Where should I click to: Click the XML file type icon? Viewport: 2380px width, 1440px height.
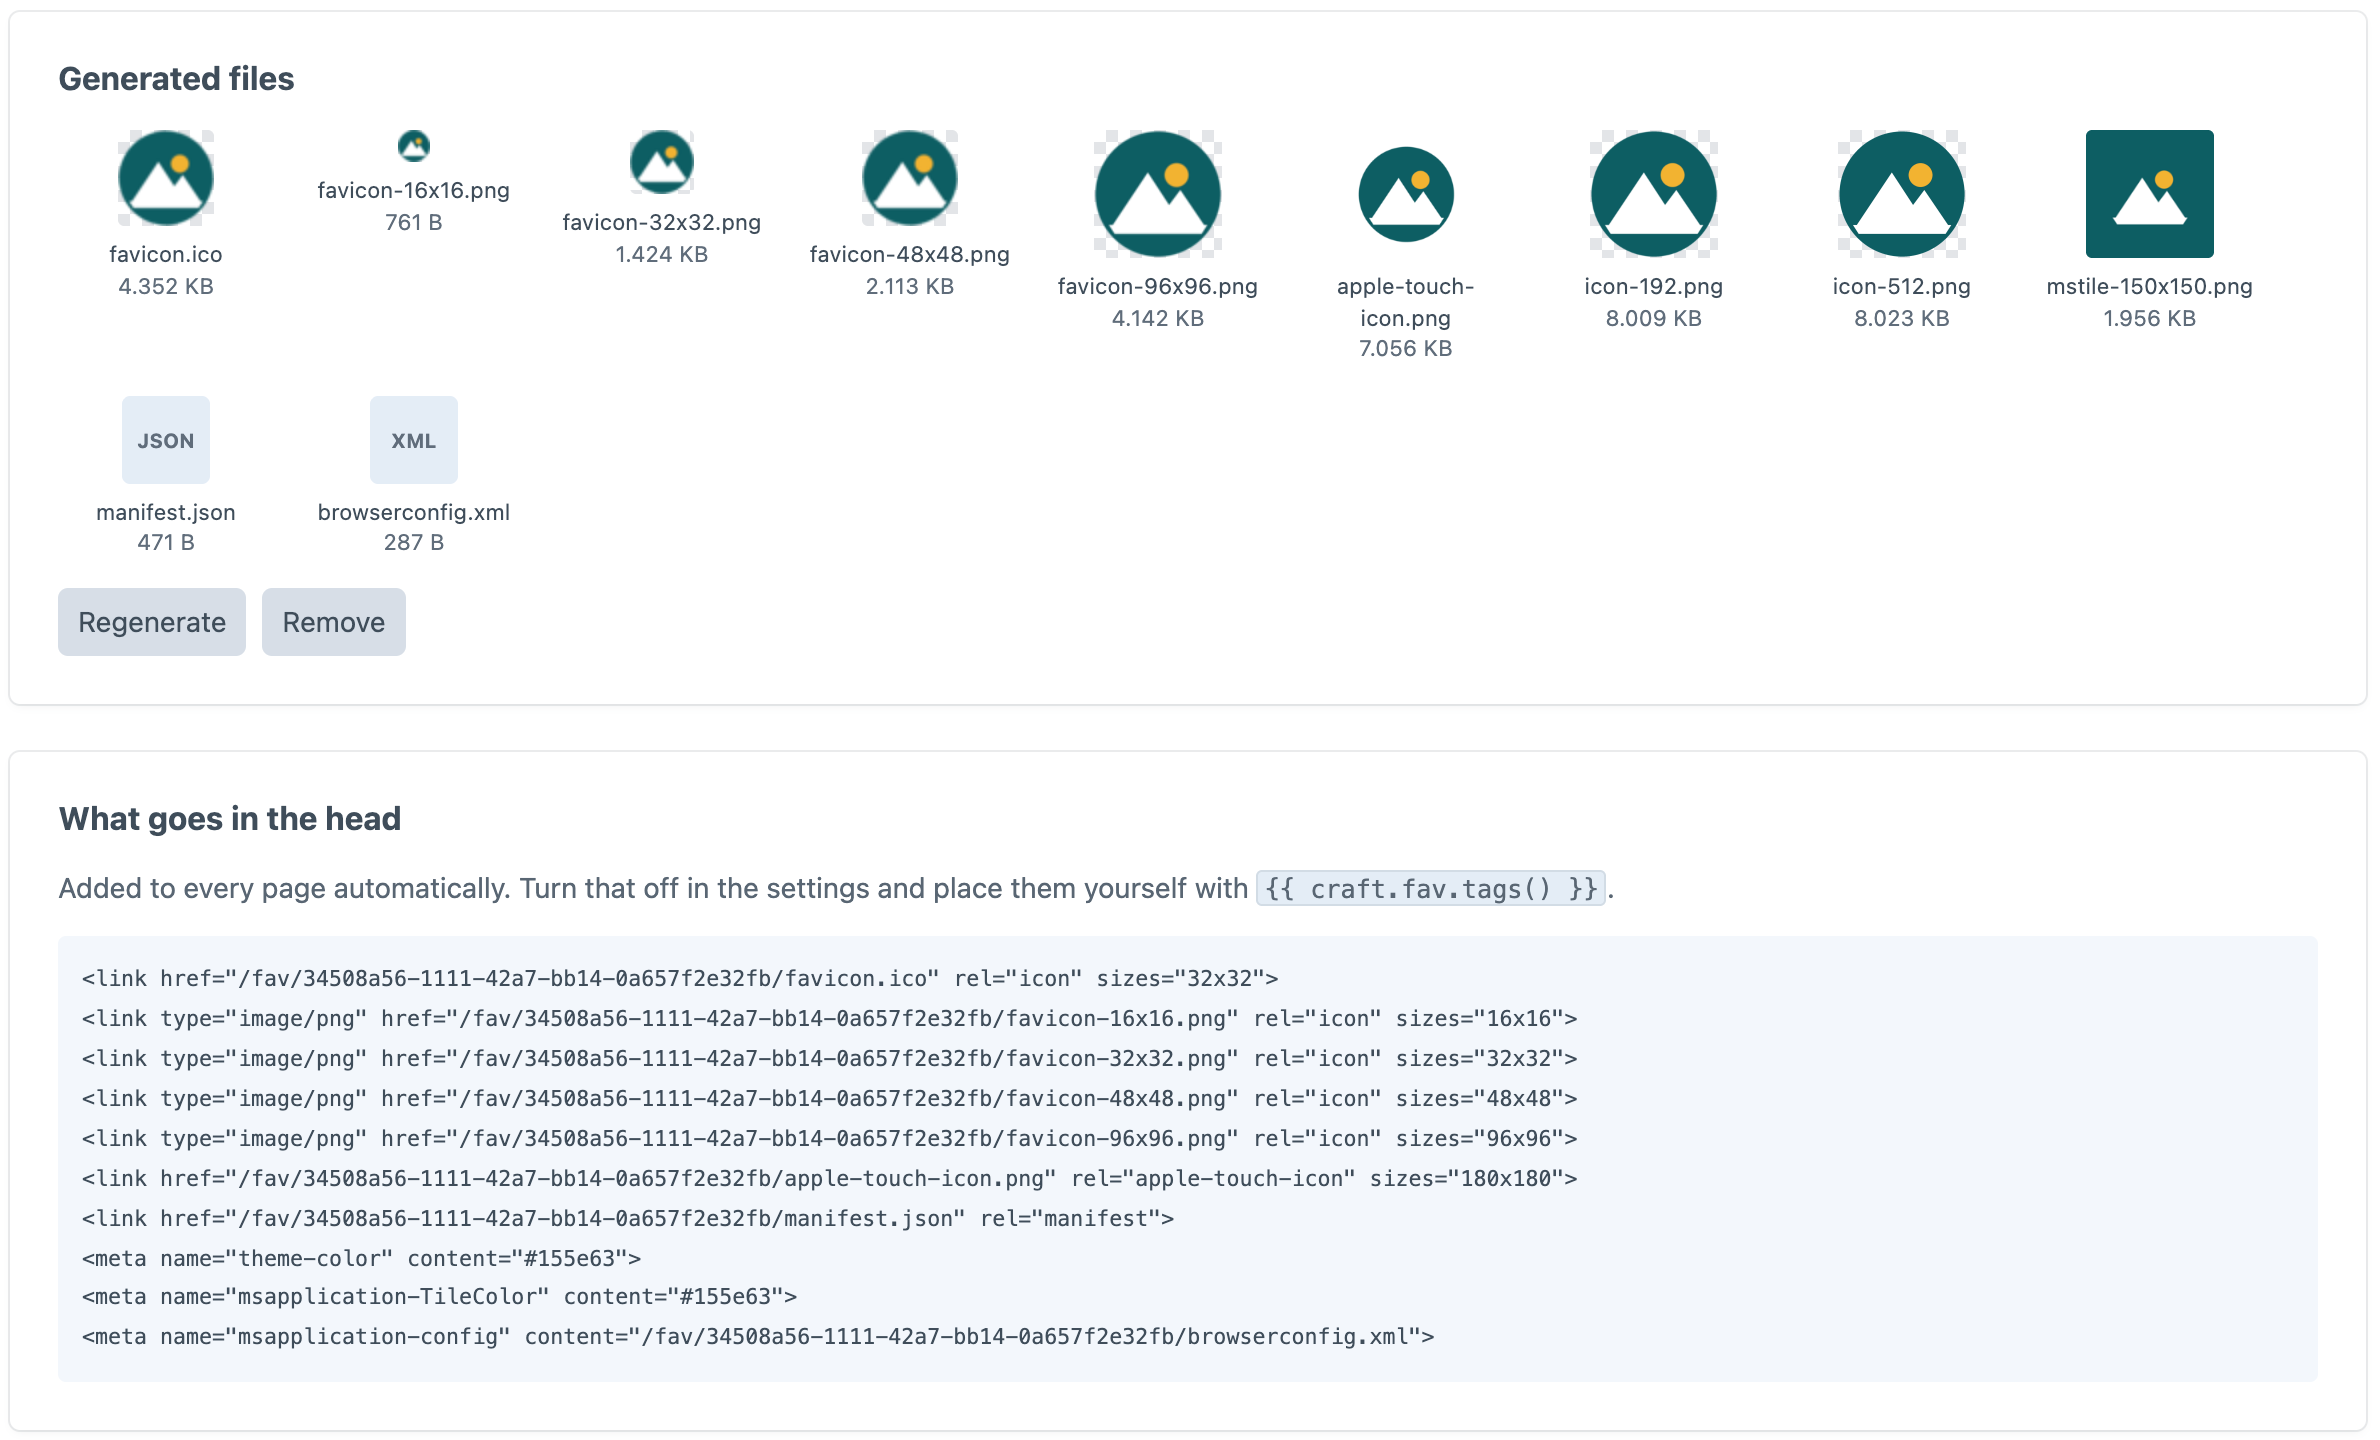tap(414, 440)
